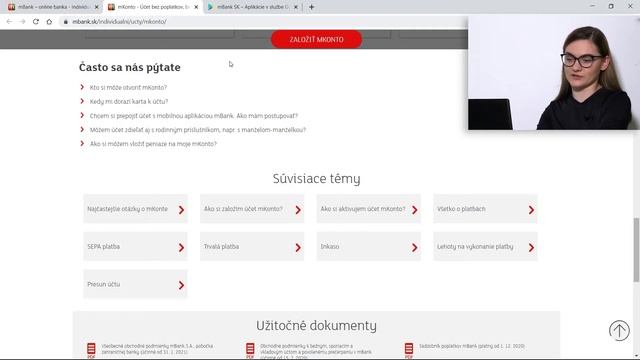Click chevron beside 'Kto si môže otvoriť mKonto?'
Image resolution: width=640 pixels, height=360 pixels.
[82, 87]
